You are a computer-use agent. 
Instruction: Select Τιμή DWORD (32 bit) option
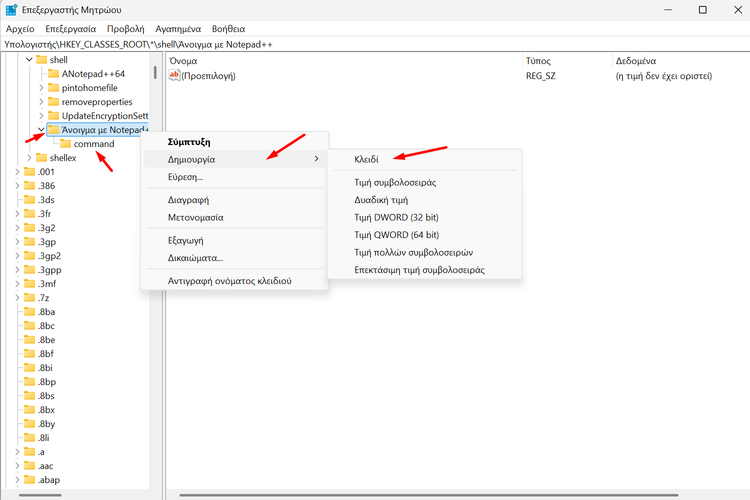tap(396, 217)
